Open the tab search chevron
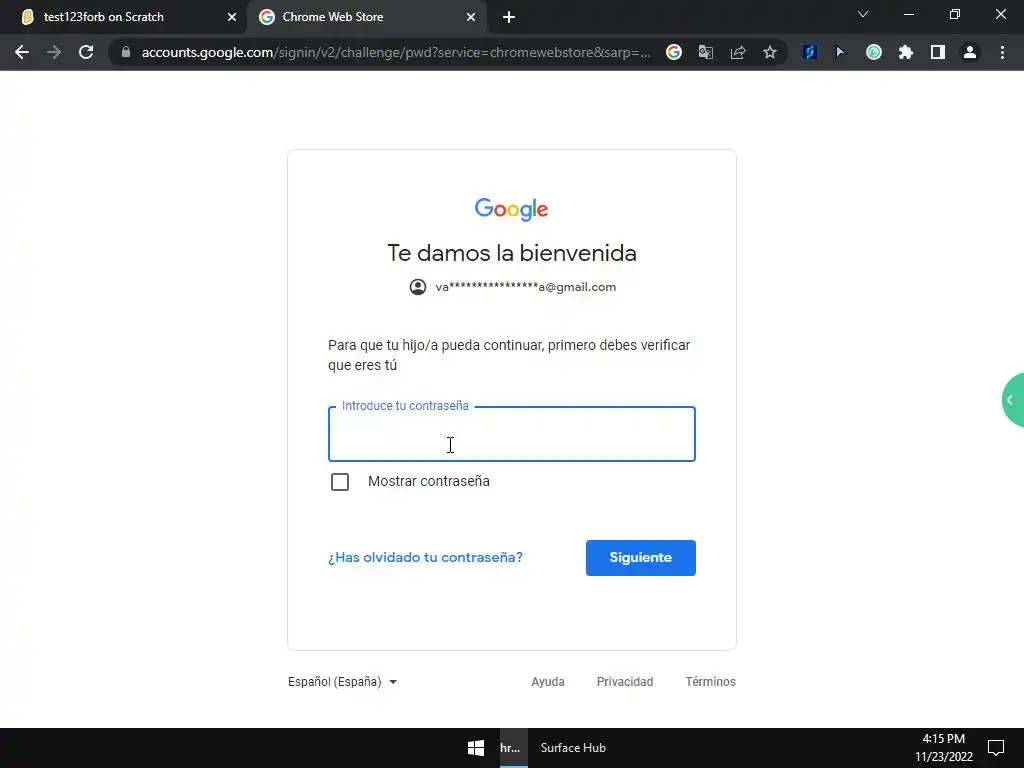Screen dimensions: 1024x768 [863, 14]
